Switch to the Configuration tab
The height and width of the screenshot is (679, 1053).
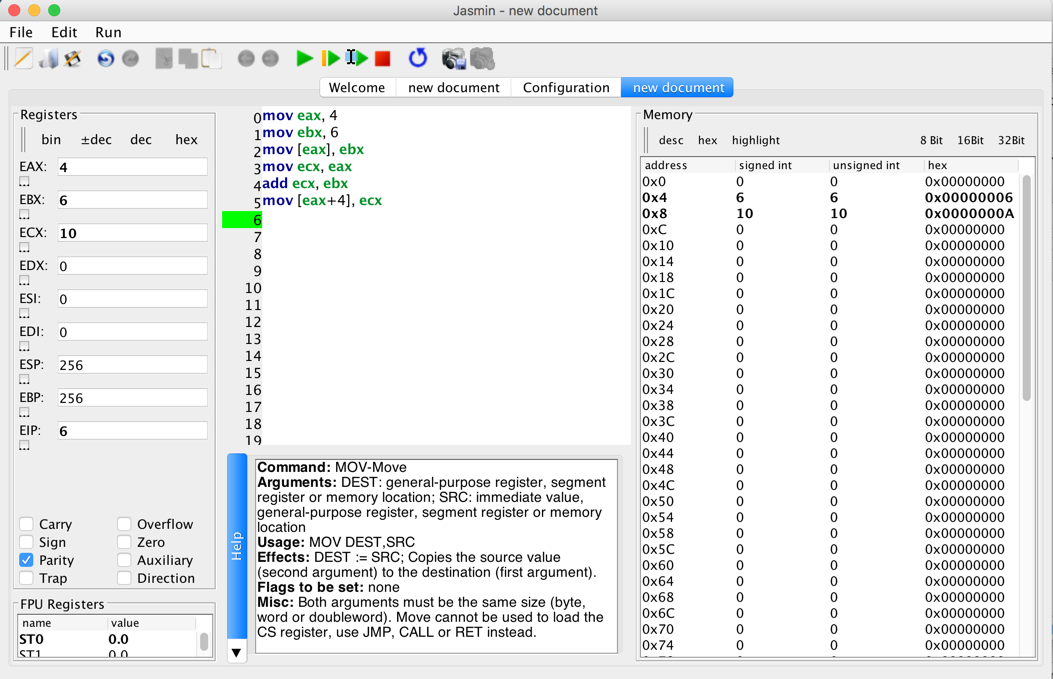[x=566, y=88]
